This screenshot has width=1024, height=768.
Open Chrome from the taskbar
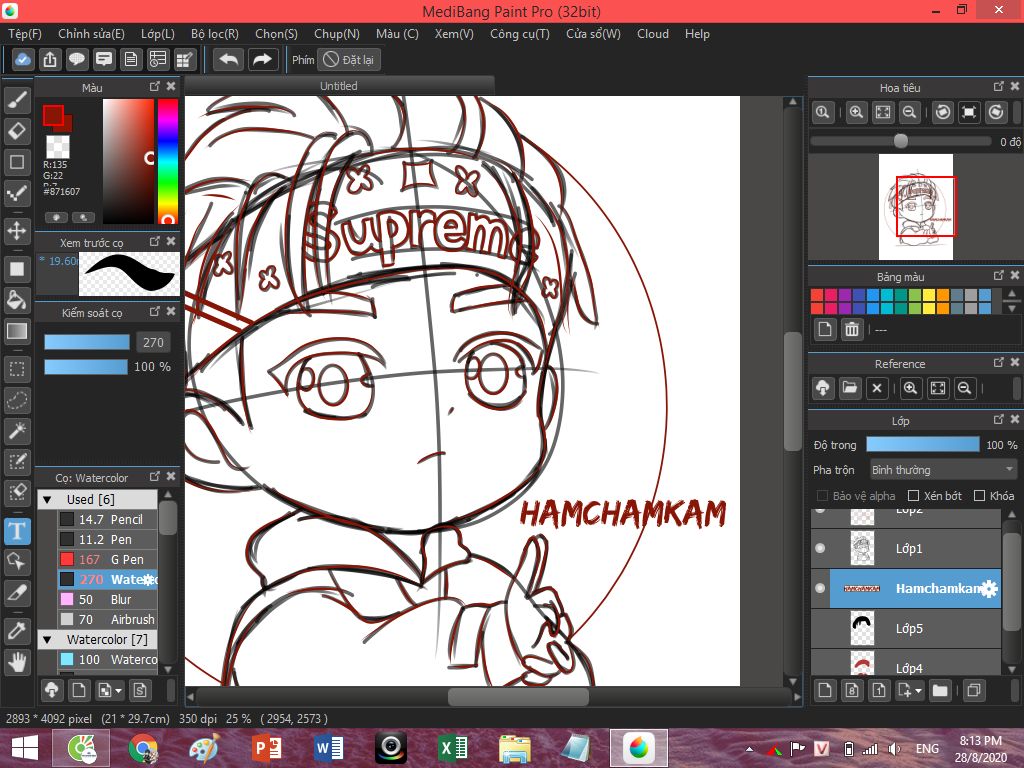coord(143,748)
